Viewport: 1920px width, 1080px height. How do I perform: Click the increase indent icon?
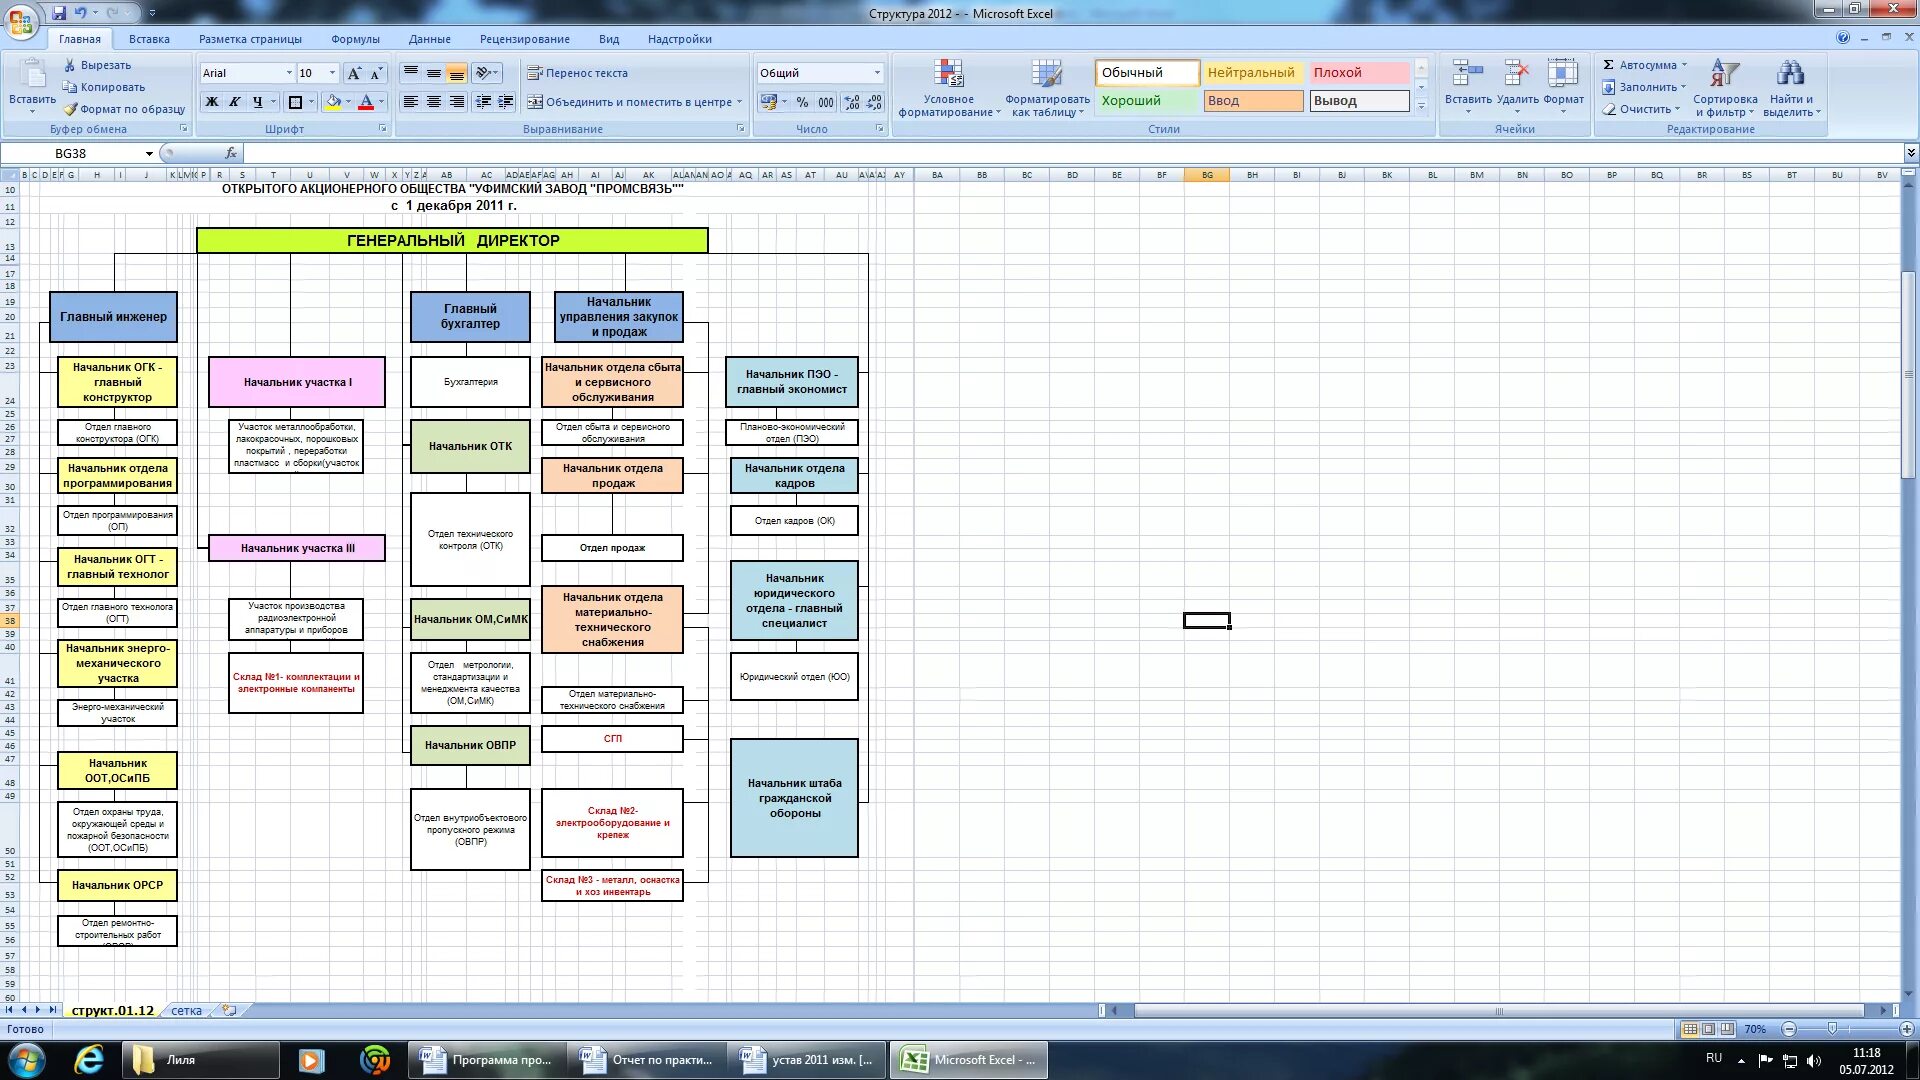click(x=506, y=102)
